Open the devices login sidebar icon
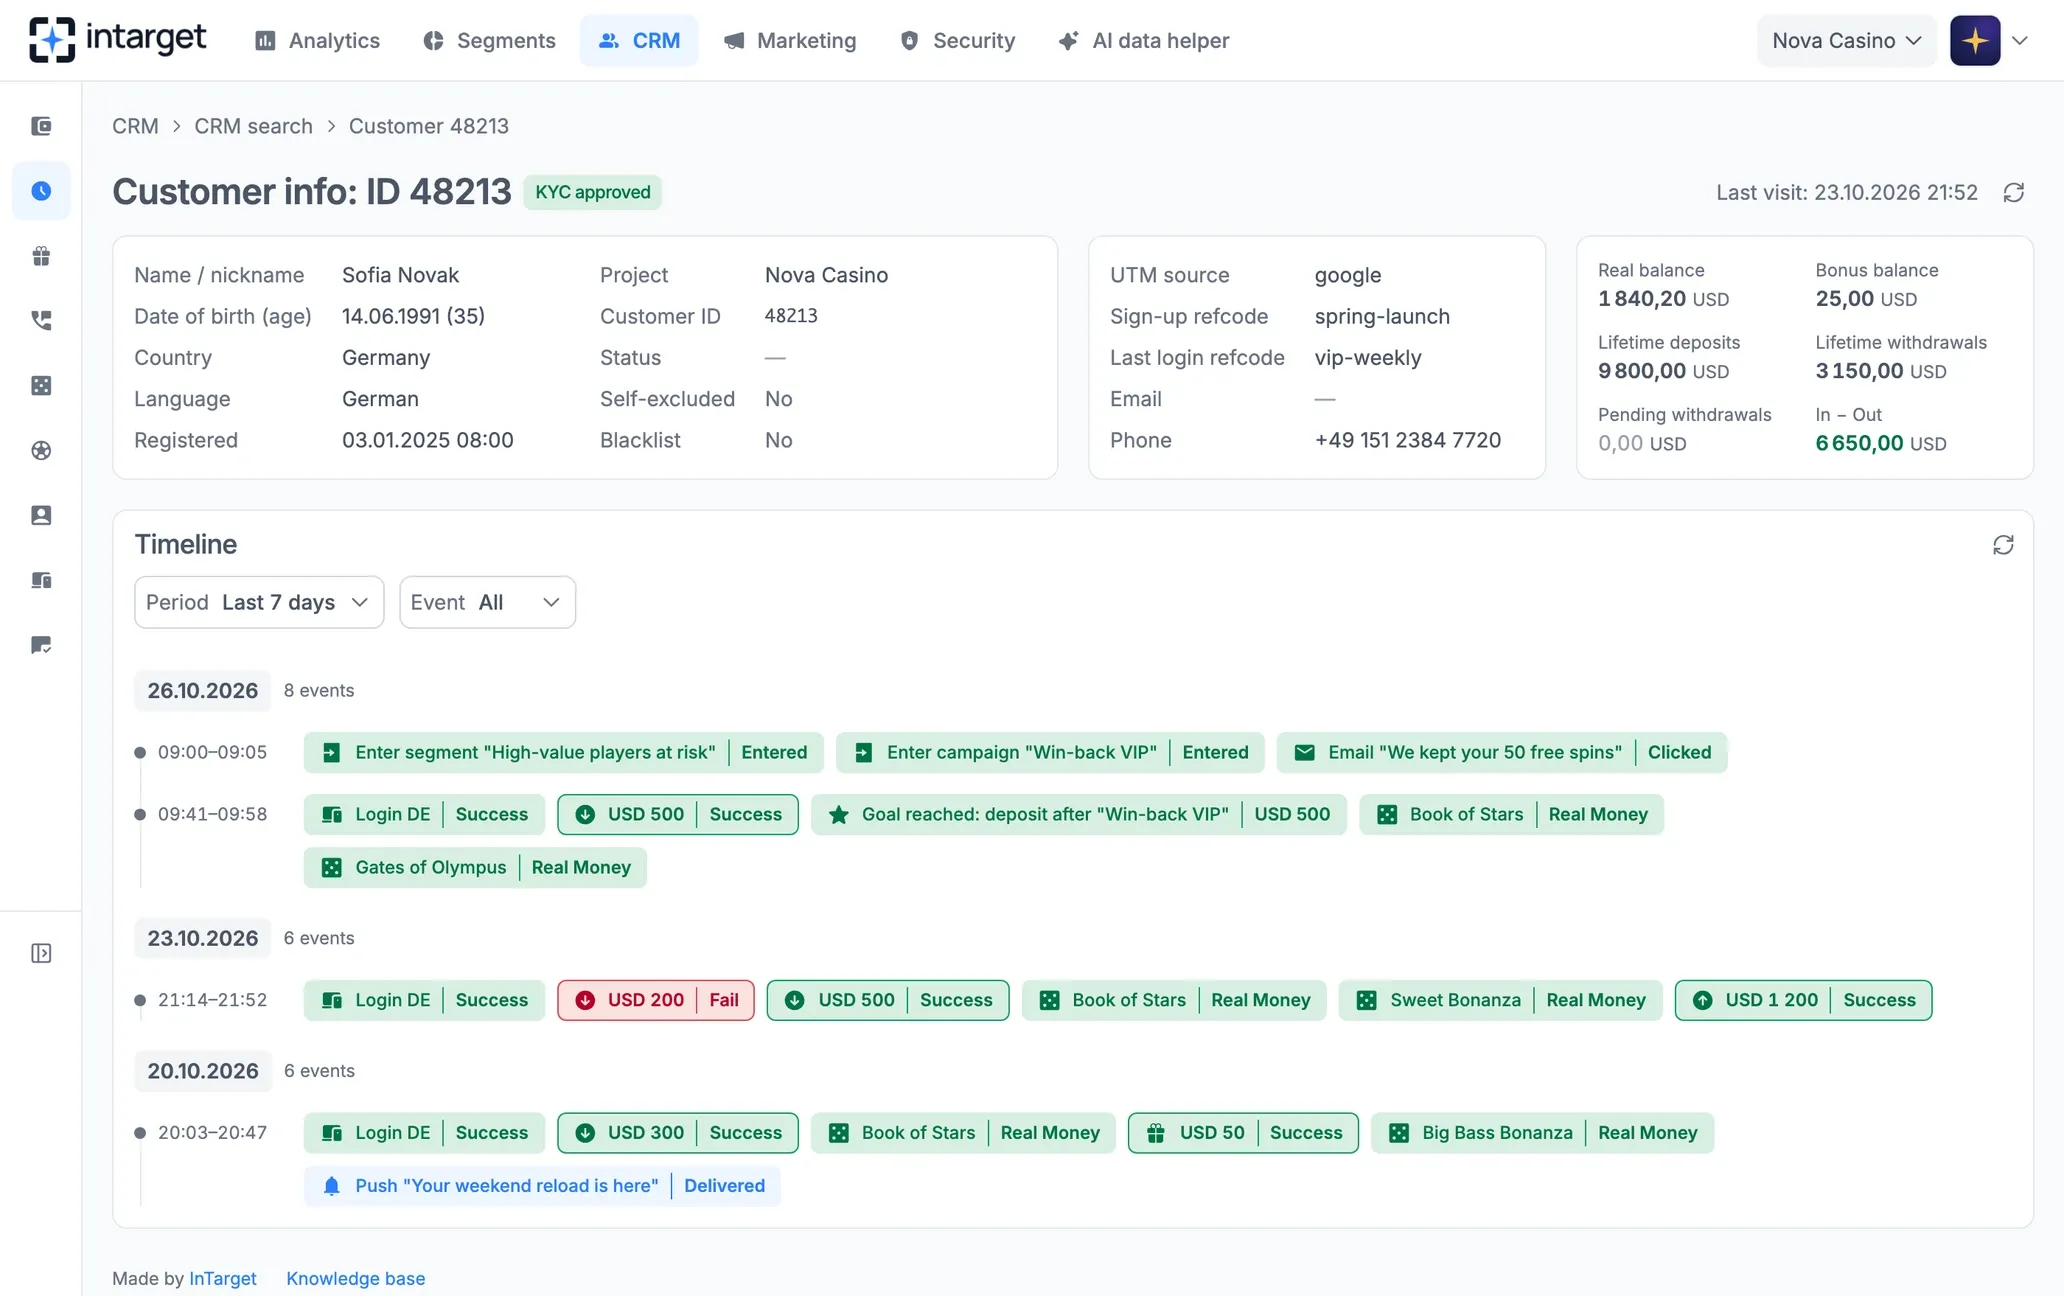Screen dimensions: 2064x1296 pyautogui.click(x=41, y=581)
